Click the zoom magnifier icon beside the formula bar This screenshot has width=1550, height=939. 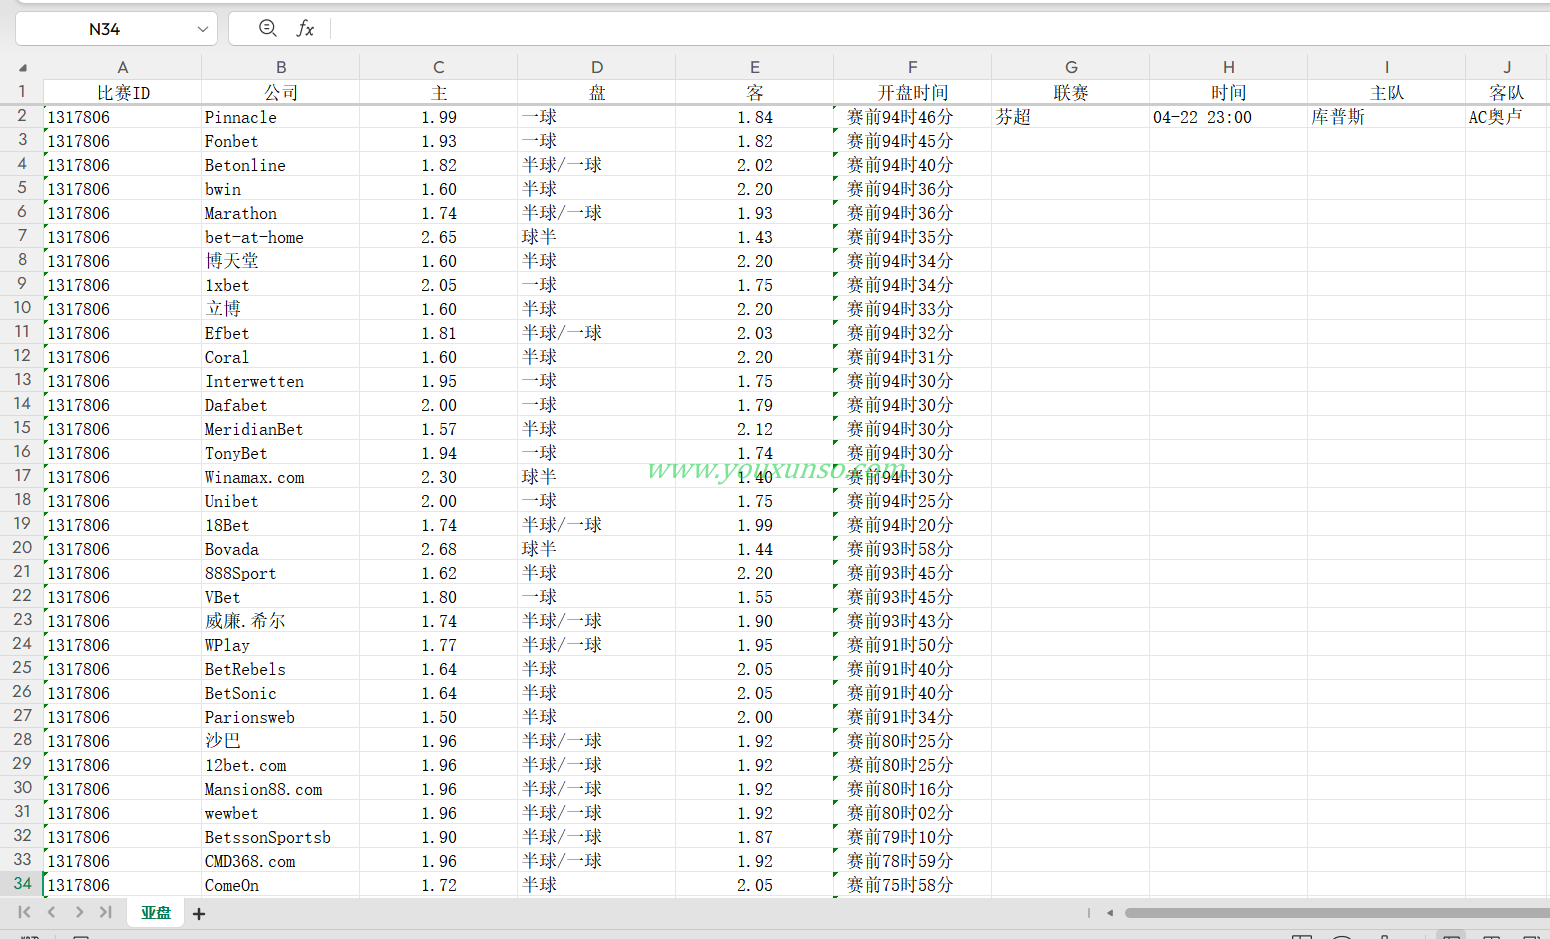267,28
